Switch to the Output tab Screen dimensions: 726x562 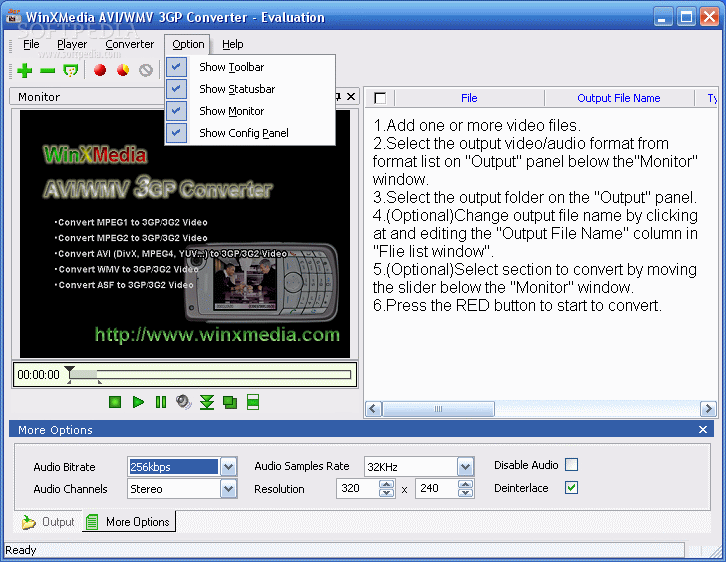pyautogui.click(x=48, y=522)
